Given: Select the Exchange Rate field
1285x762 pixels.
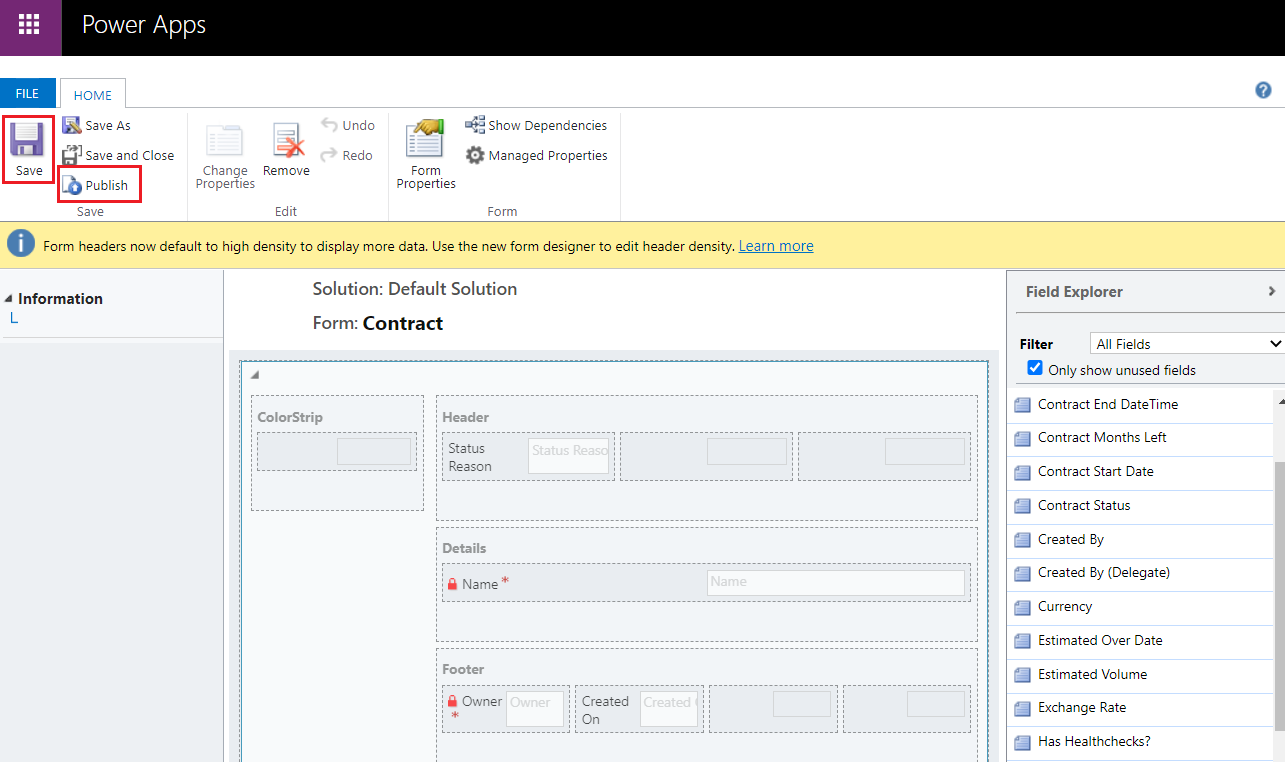Looking at the screenshot, I should [x=1140, y=707].
